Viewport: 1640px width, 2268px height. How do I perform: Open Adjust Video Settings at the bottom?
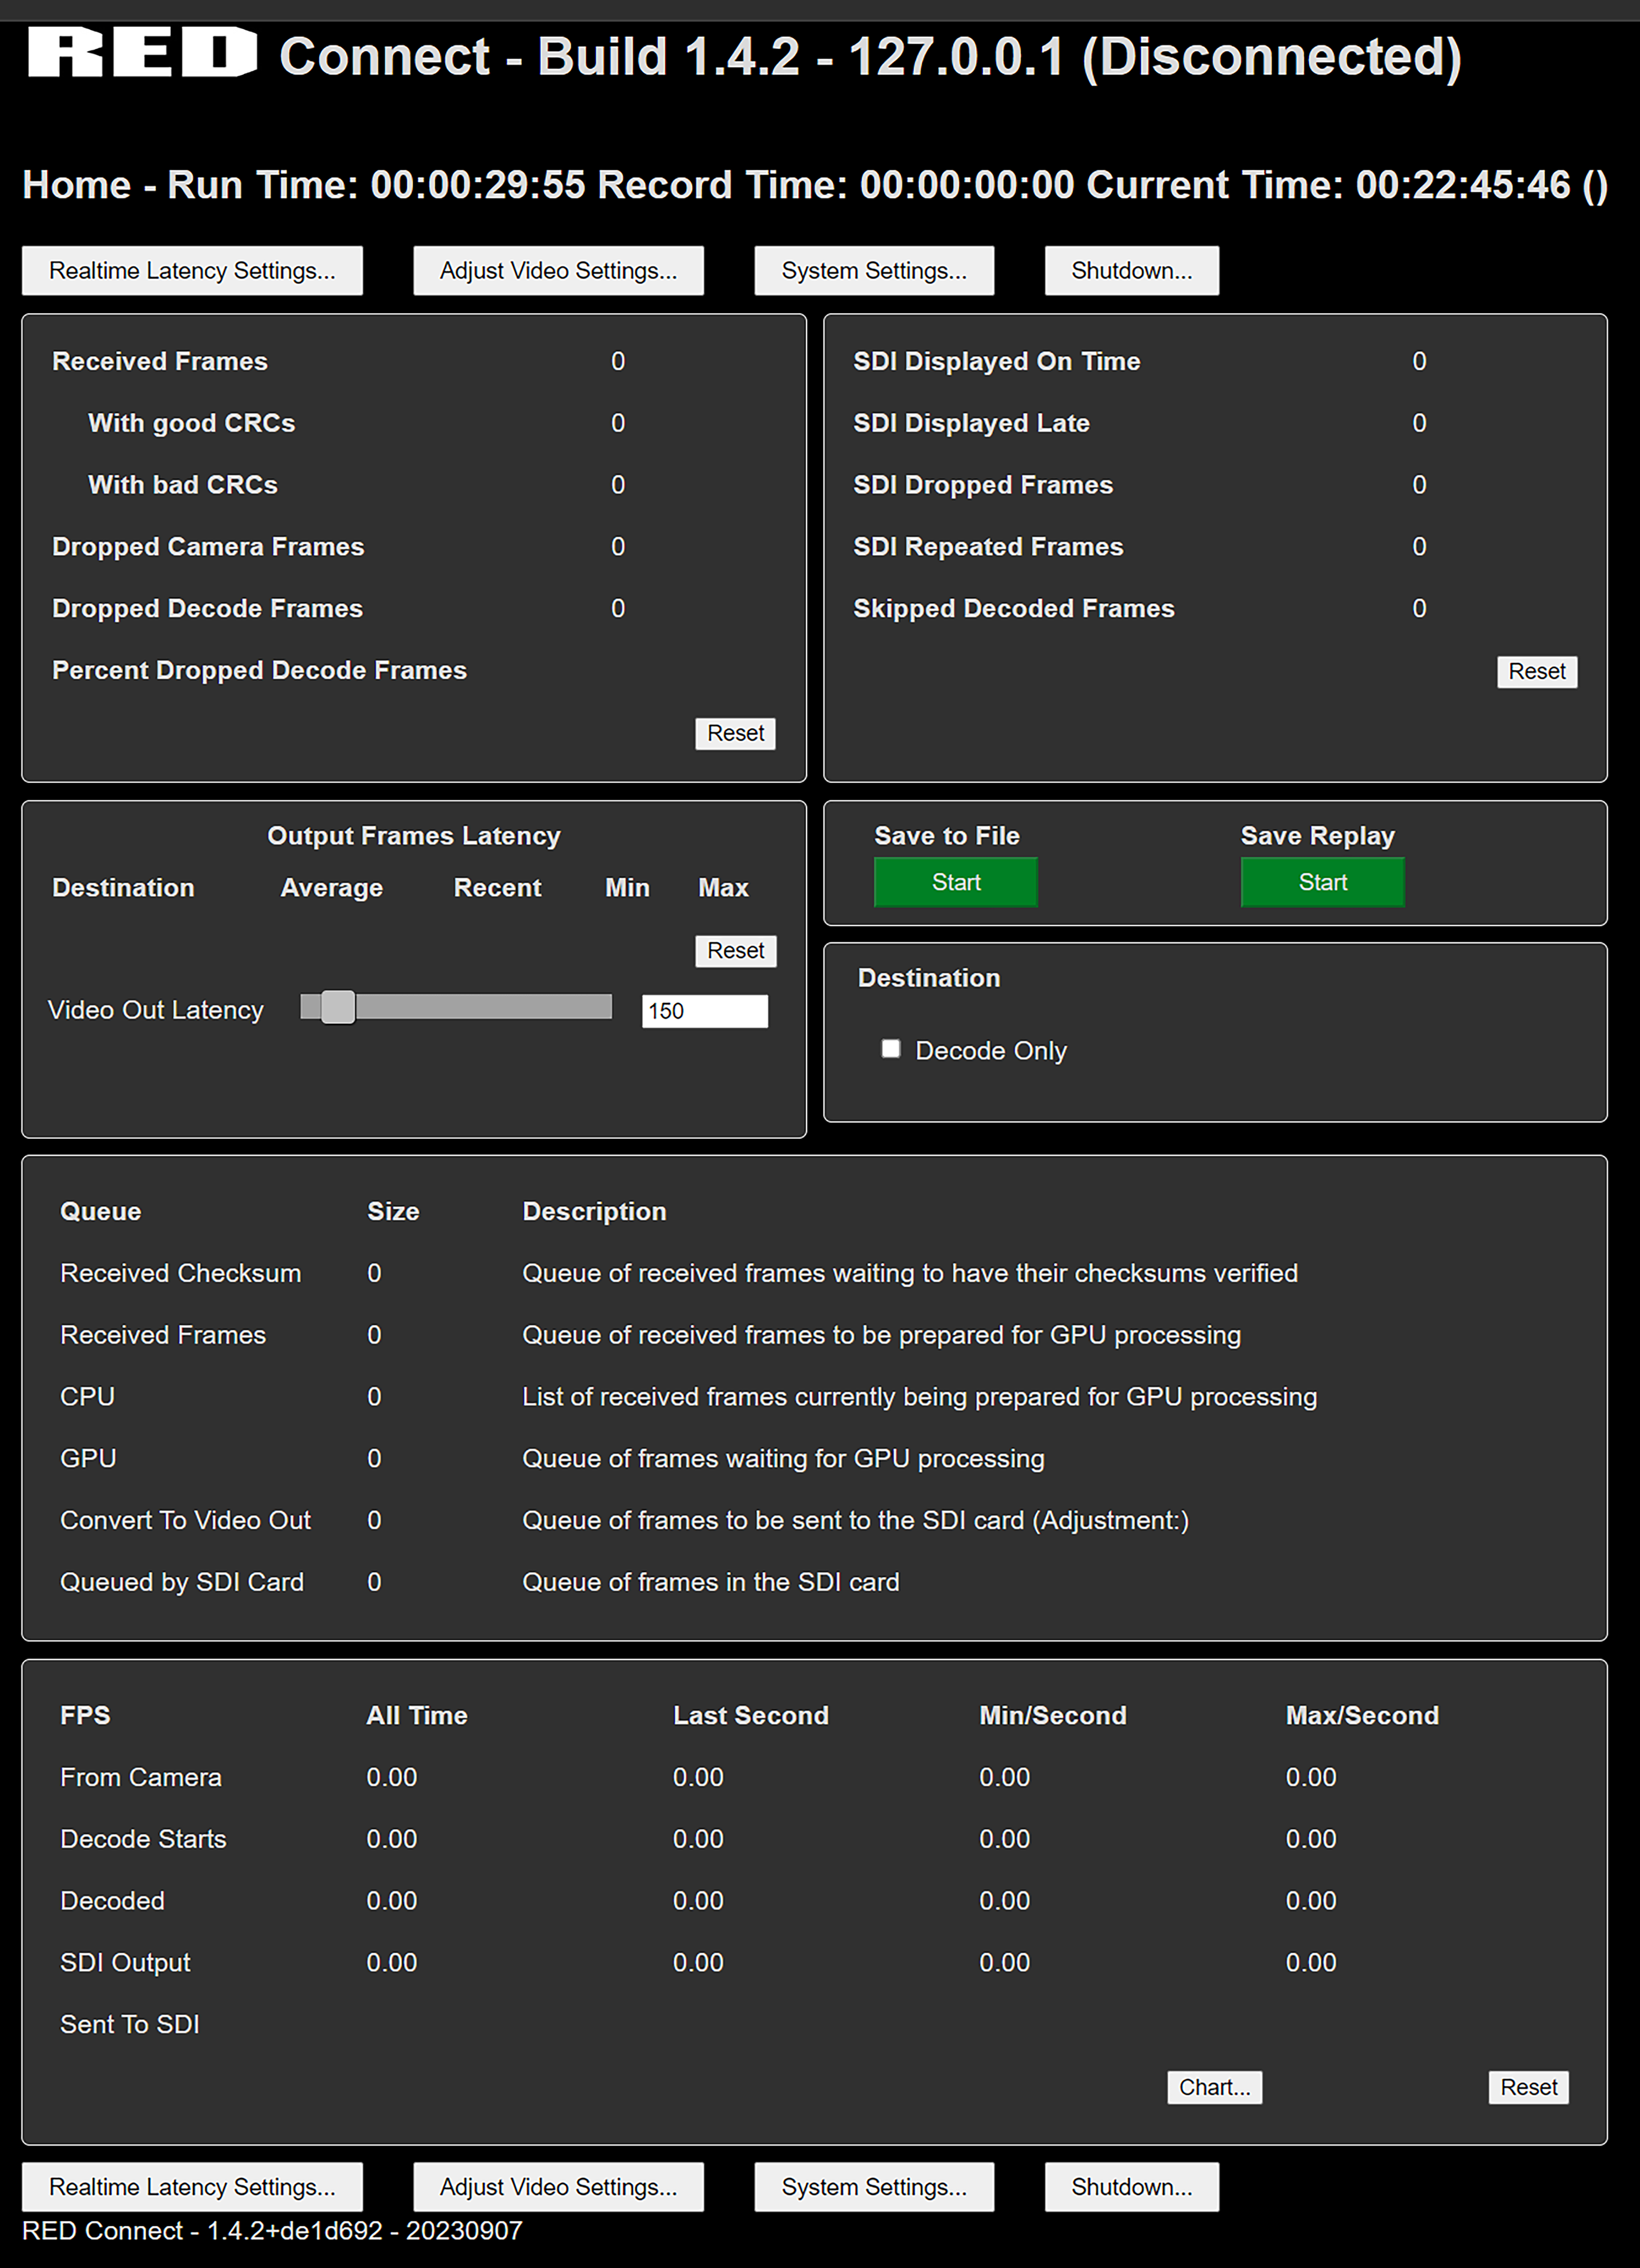558,2187
